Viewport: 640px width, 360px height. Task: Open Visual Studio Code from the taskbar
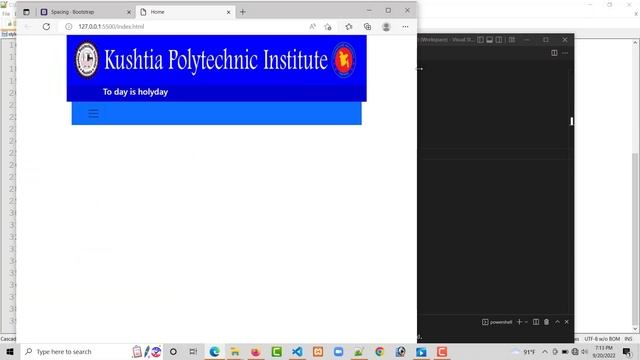pos(297,351)
